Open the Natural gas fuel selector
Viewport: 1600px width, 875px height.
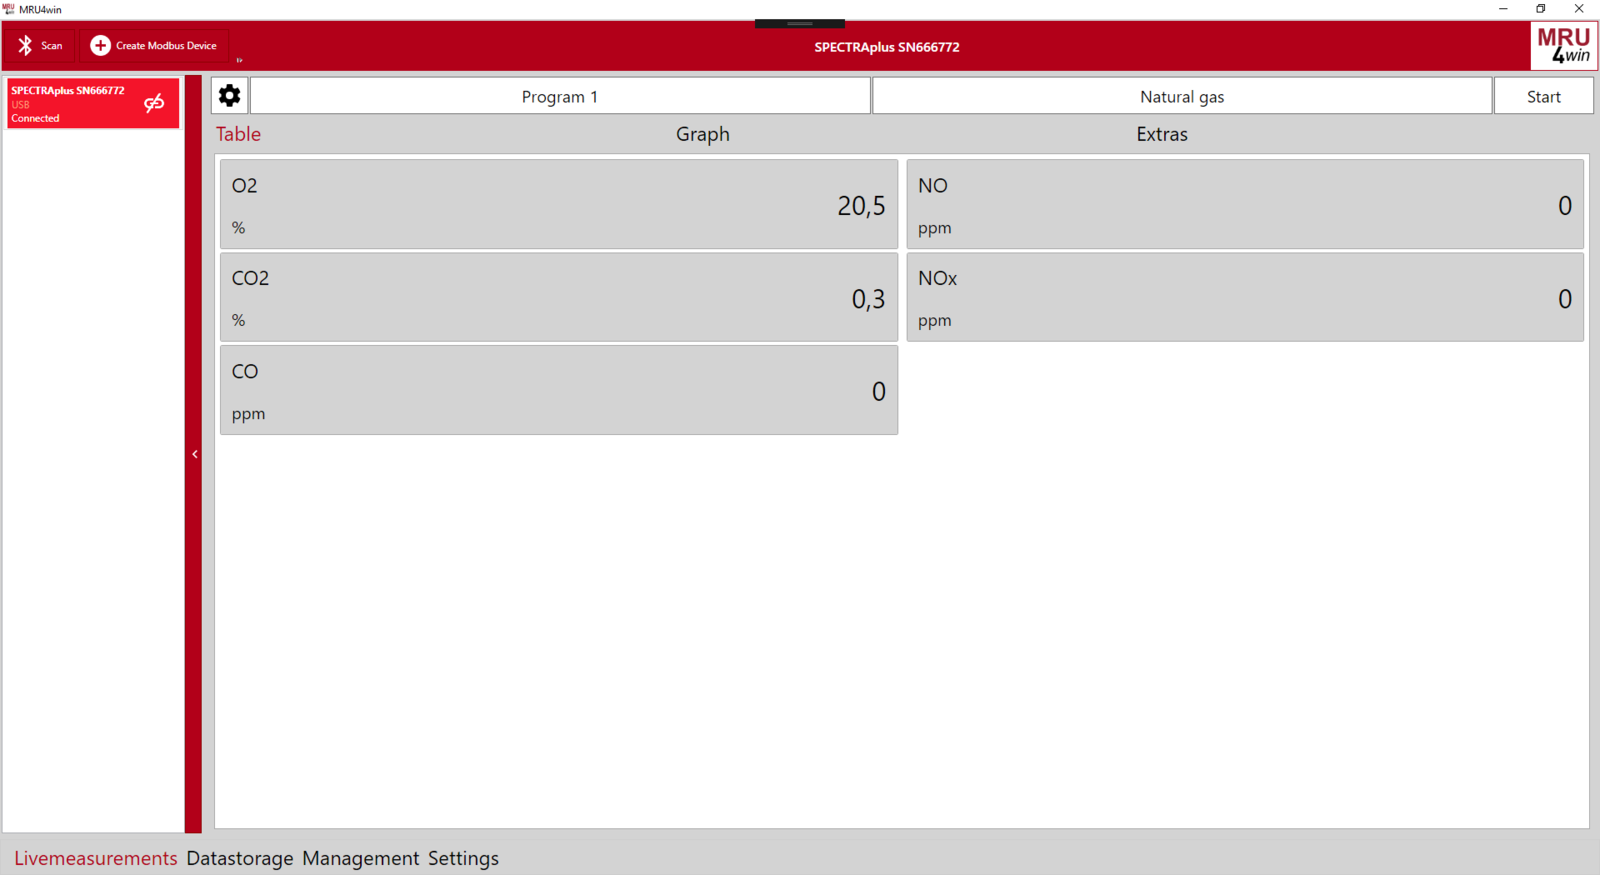[x=1181, y=97]
